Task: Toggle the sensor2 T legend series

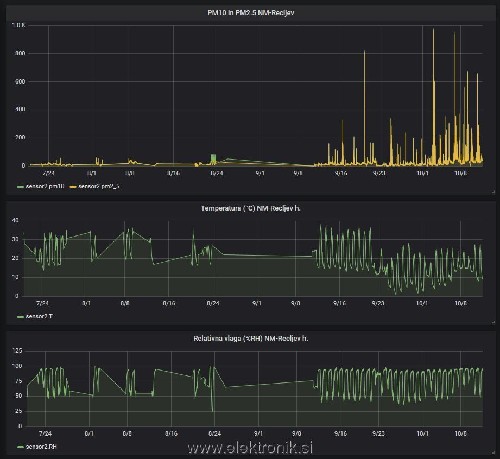Action: (x=39, y=316)
